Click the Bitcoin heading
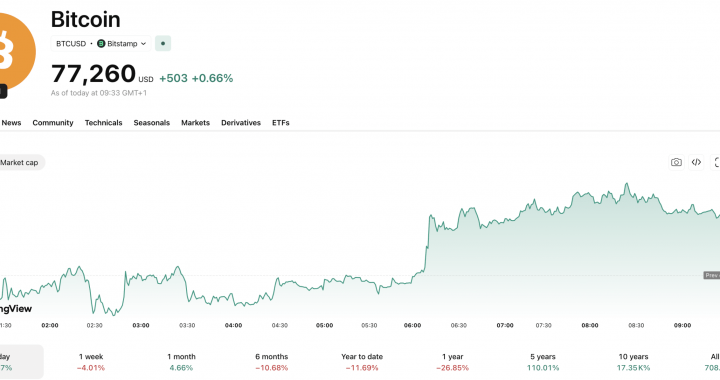 (x=85, y=20)
